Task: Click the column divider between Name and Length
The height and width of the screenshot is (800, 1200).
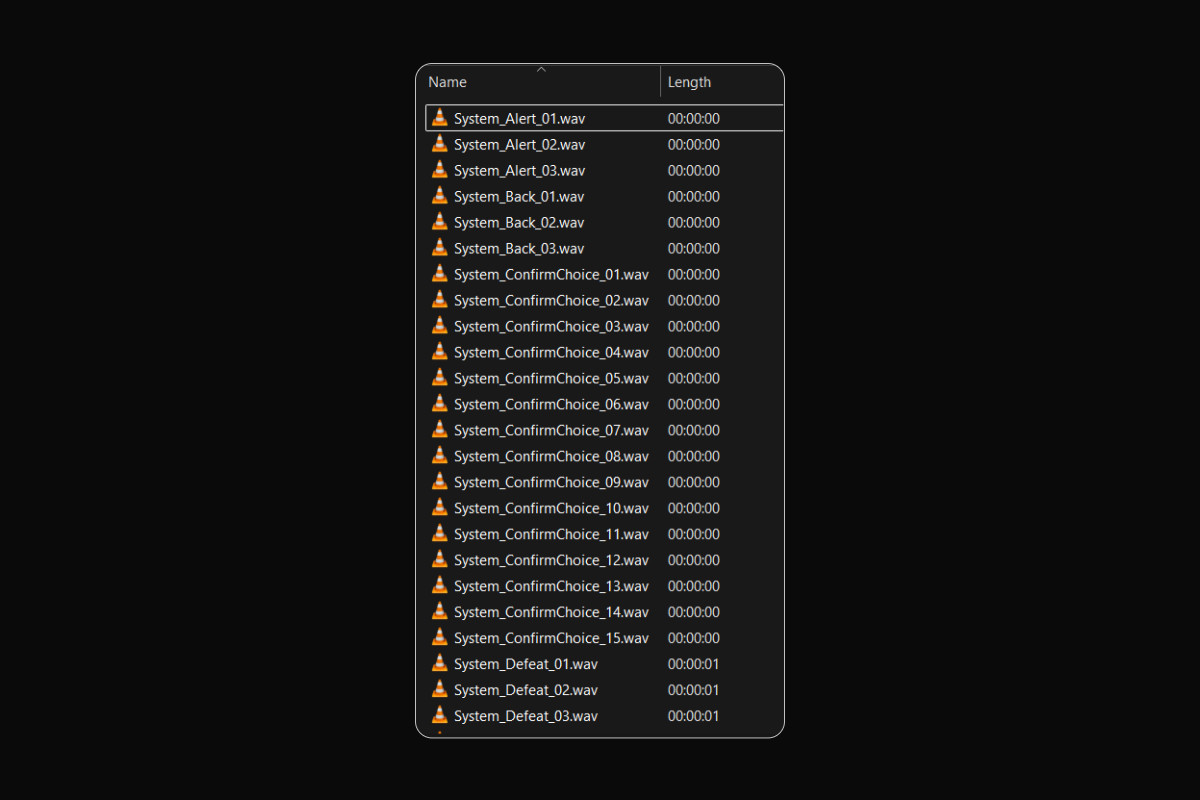Action: [661, 82]
